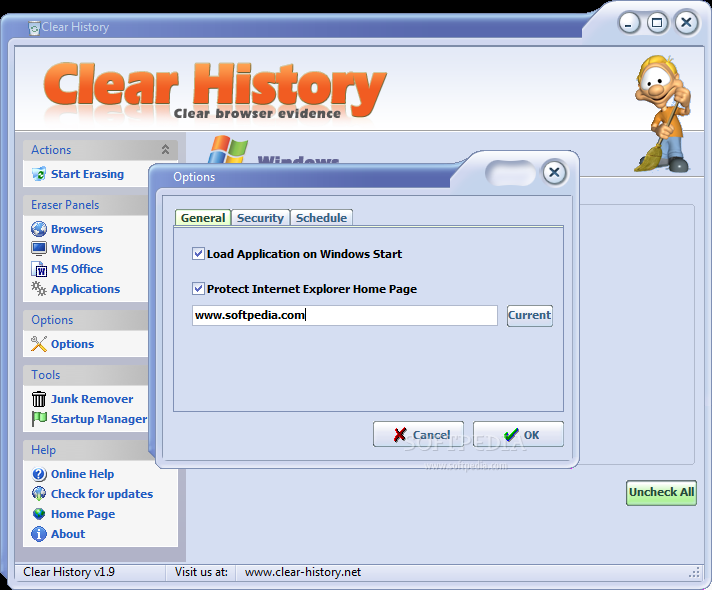Open the Options link in sidebar

coord(73,344)
